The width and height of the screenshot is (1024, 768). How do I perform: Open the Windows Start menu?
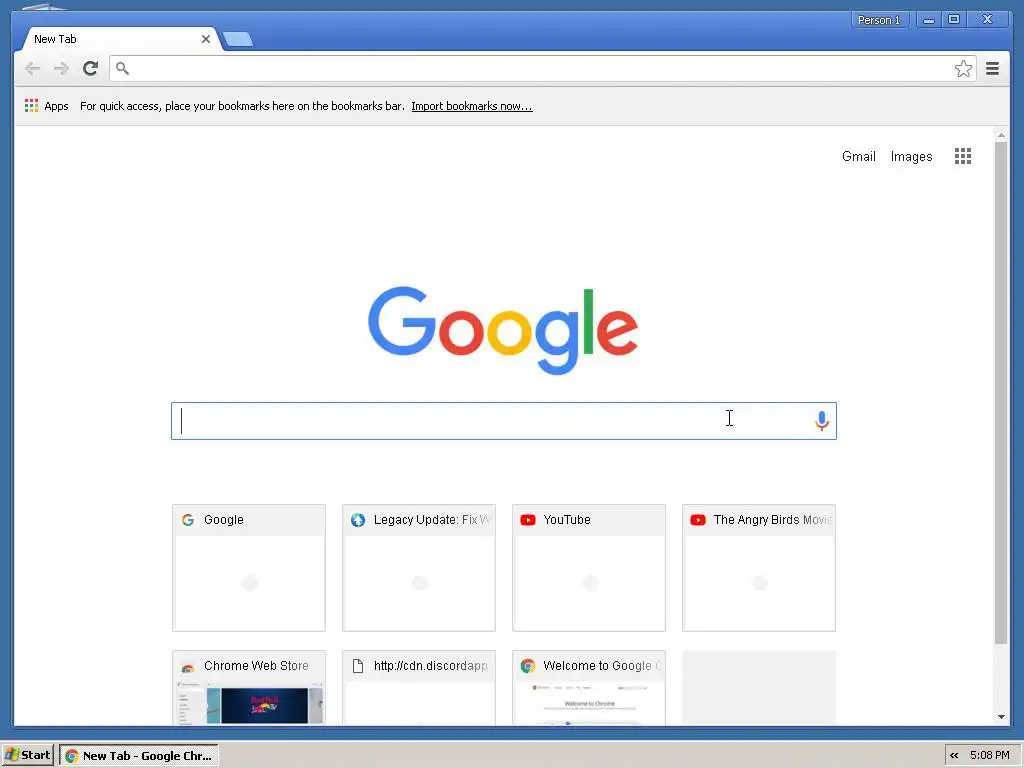28,755
